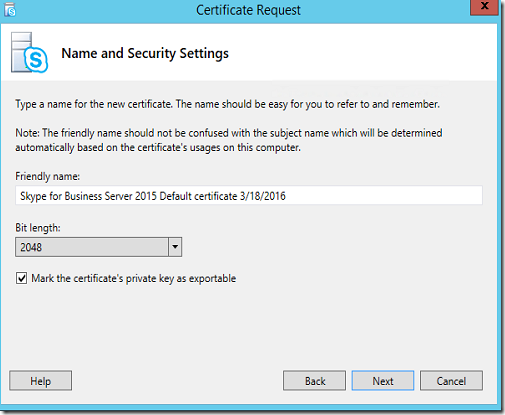Uncheck Mark the certificate's private key as exportable
The image size is (505, 415).
click(22, 278)
